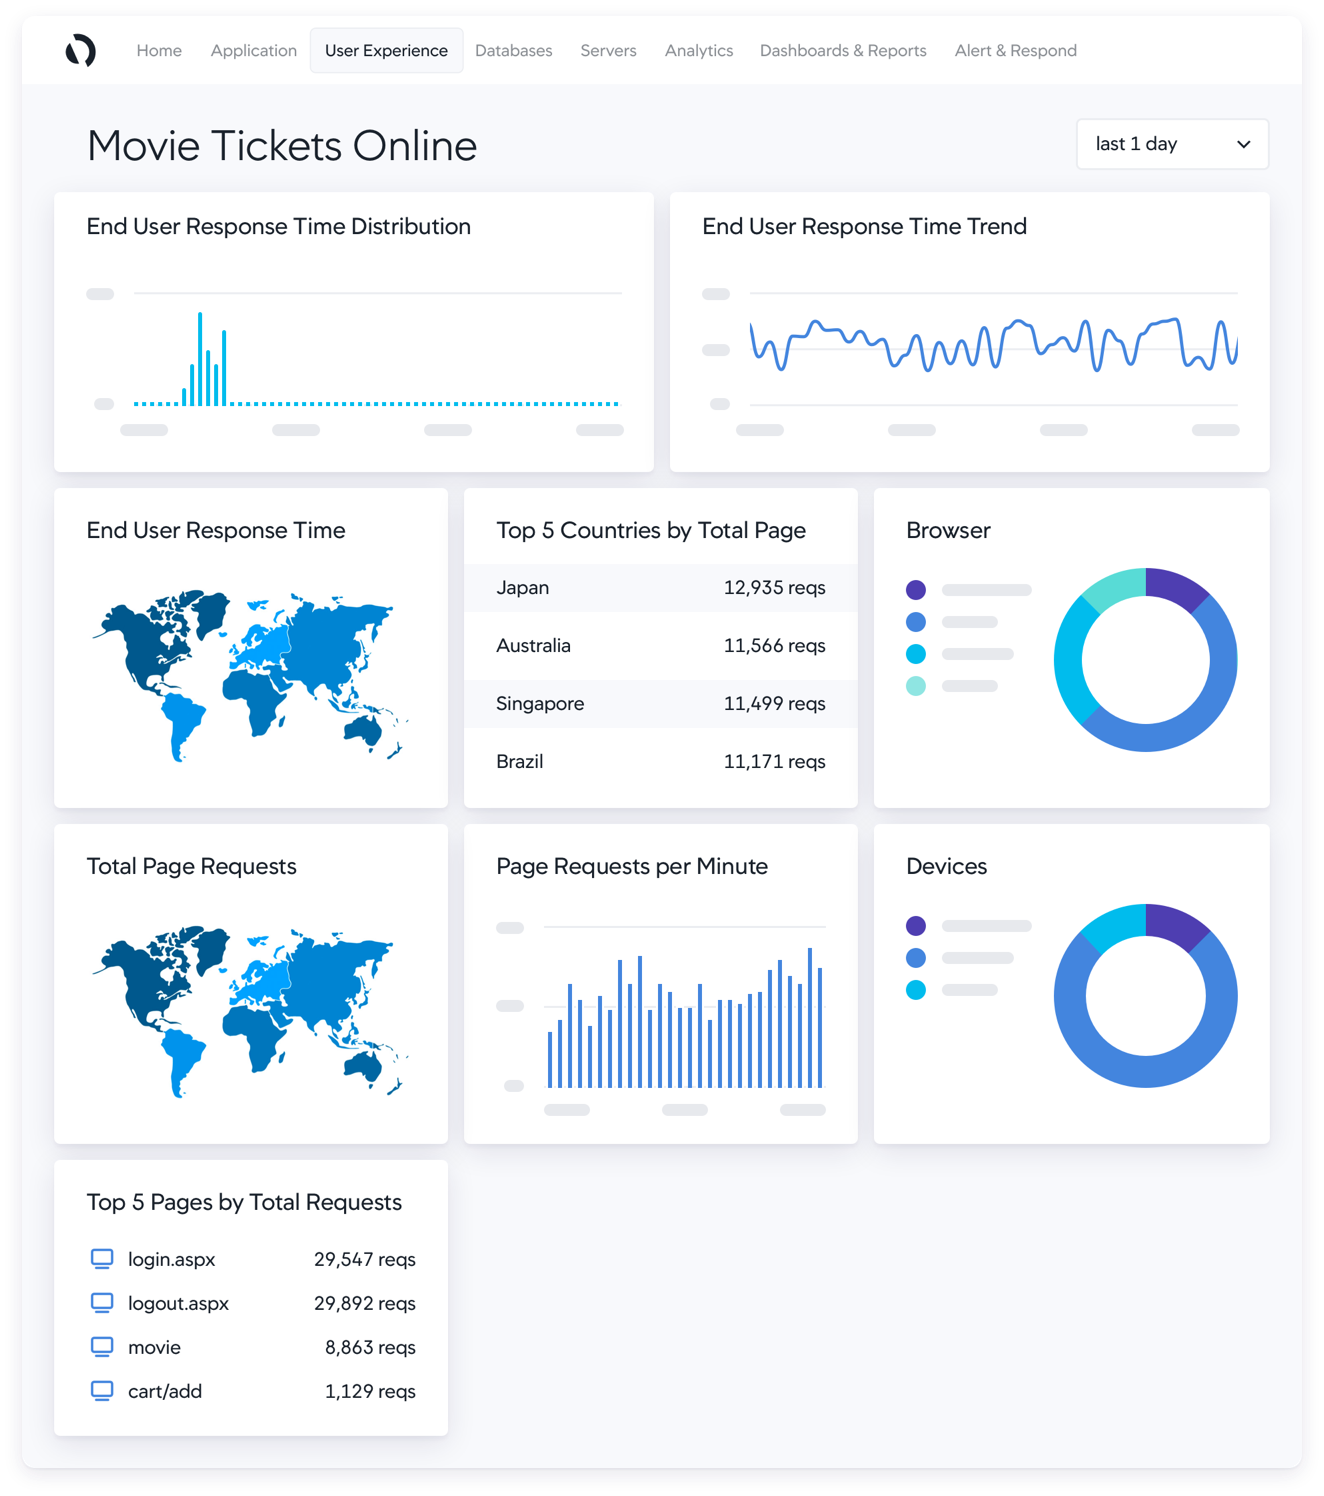The image size is (1324, 1496).
Task: Click the 1,129 reqs value
Action: pos(370,1391)
